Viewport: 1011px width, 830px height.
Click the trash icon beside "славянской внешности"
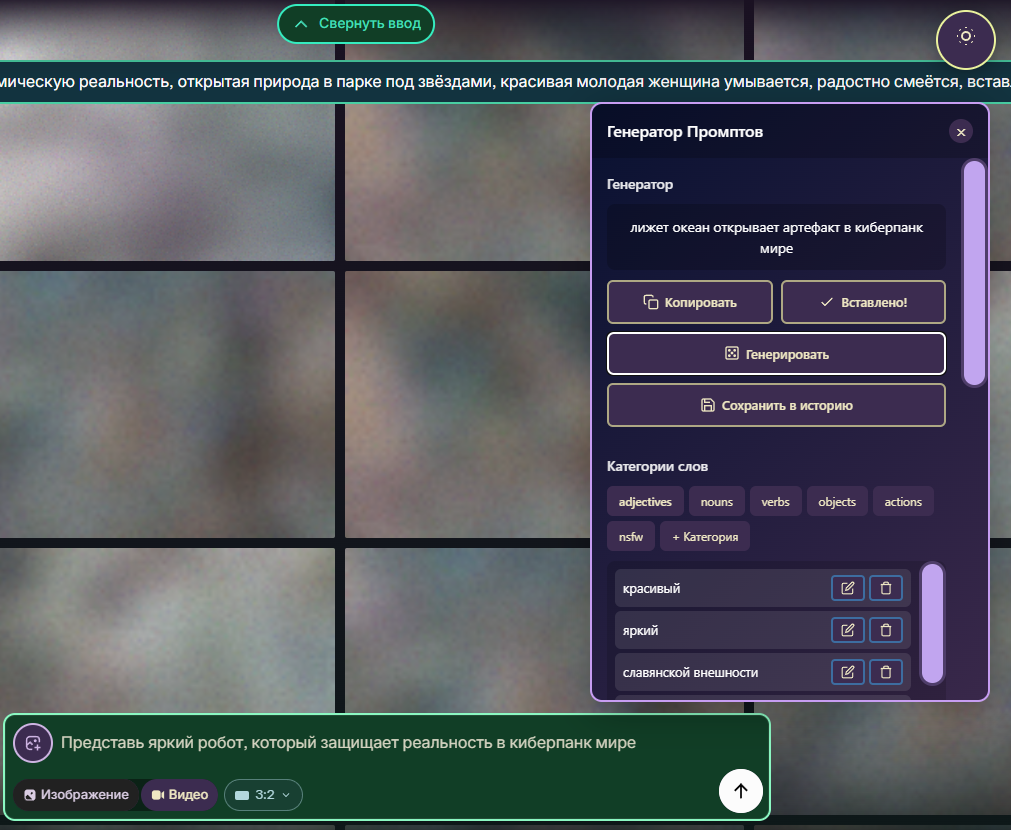885,672
